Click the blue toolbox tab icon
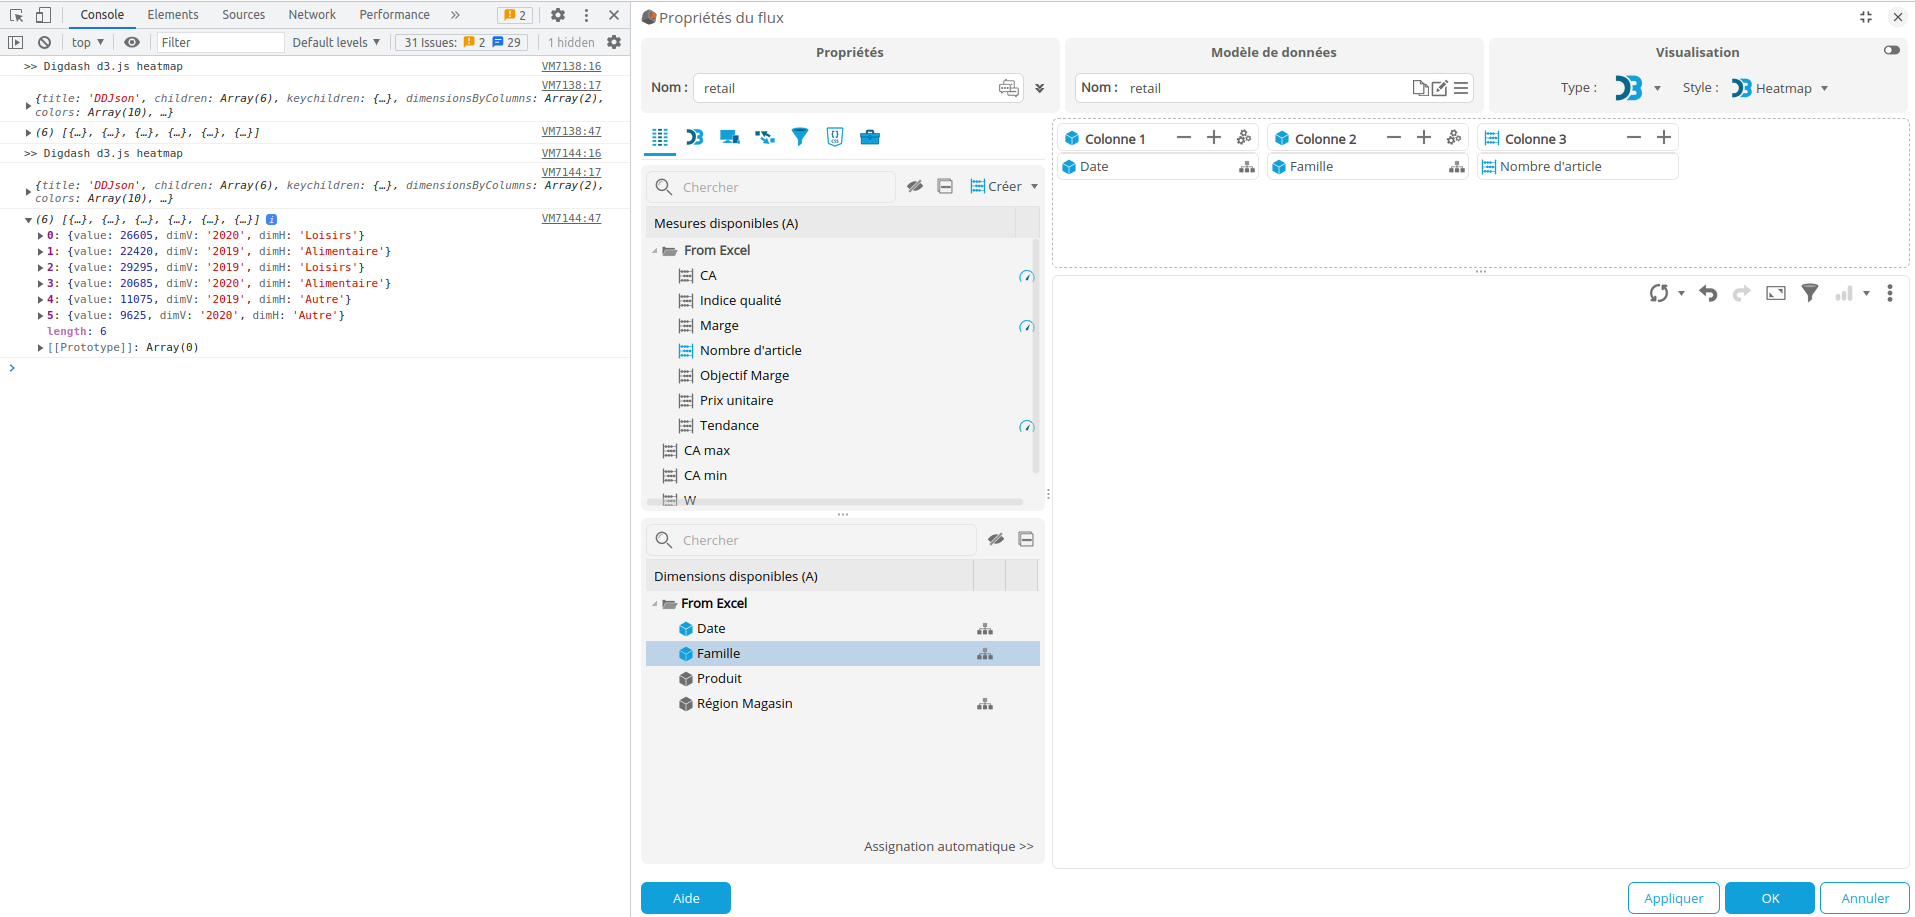 (x=870, y=137)
